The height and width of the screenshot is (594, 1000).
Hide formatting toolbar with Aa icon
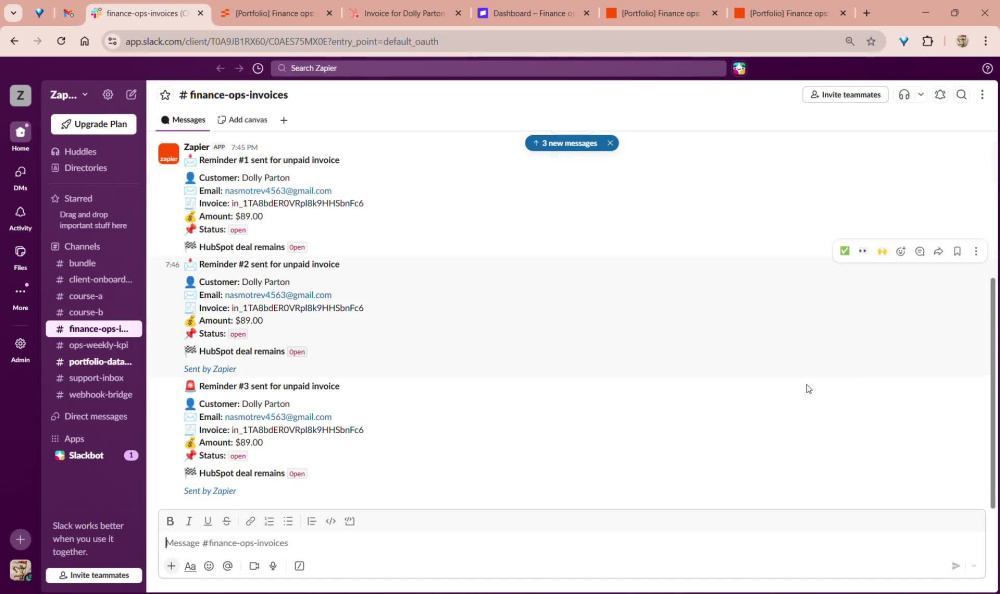click(190, 566)
